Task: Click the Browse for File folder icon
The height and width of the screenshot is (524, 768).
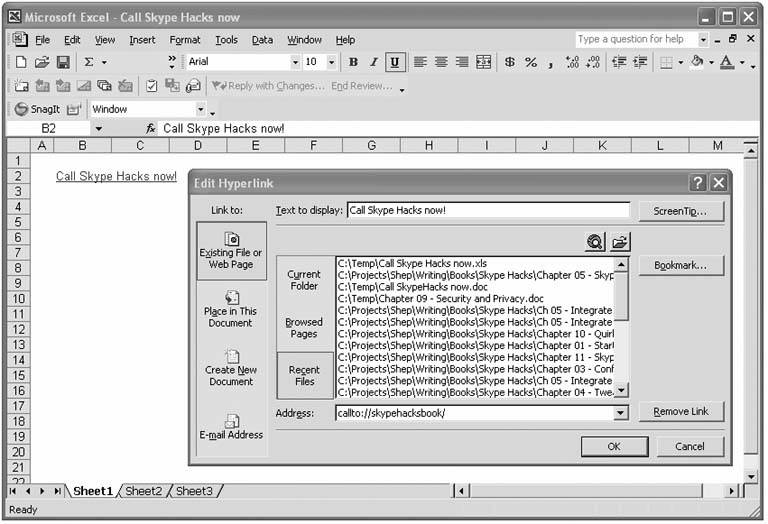Action: (x=620, y=241)
